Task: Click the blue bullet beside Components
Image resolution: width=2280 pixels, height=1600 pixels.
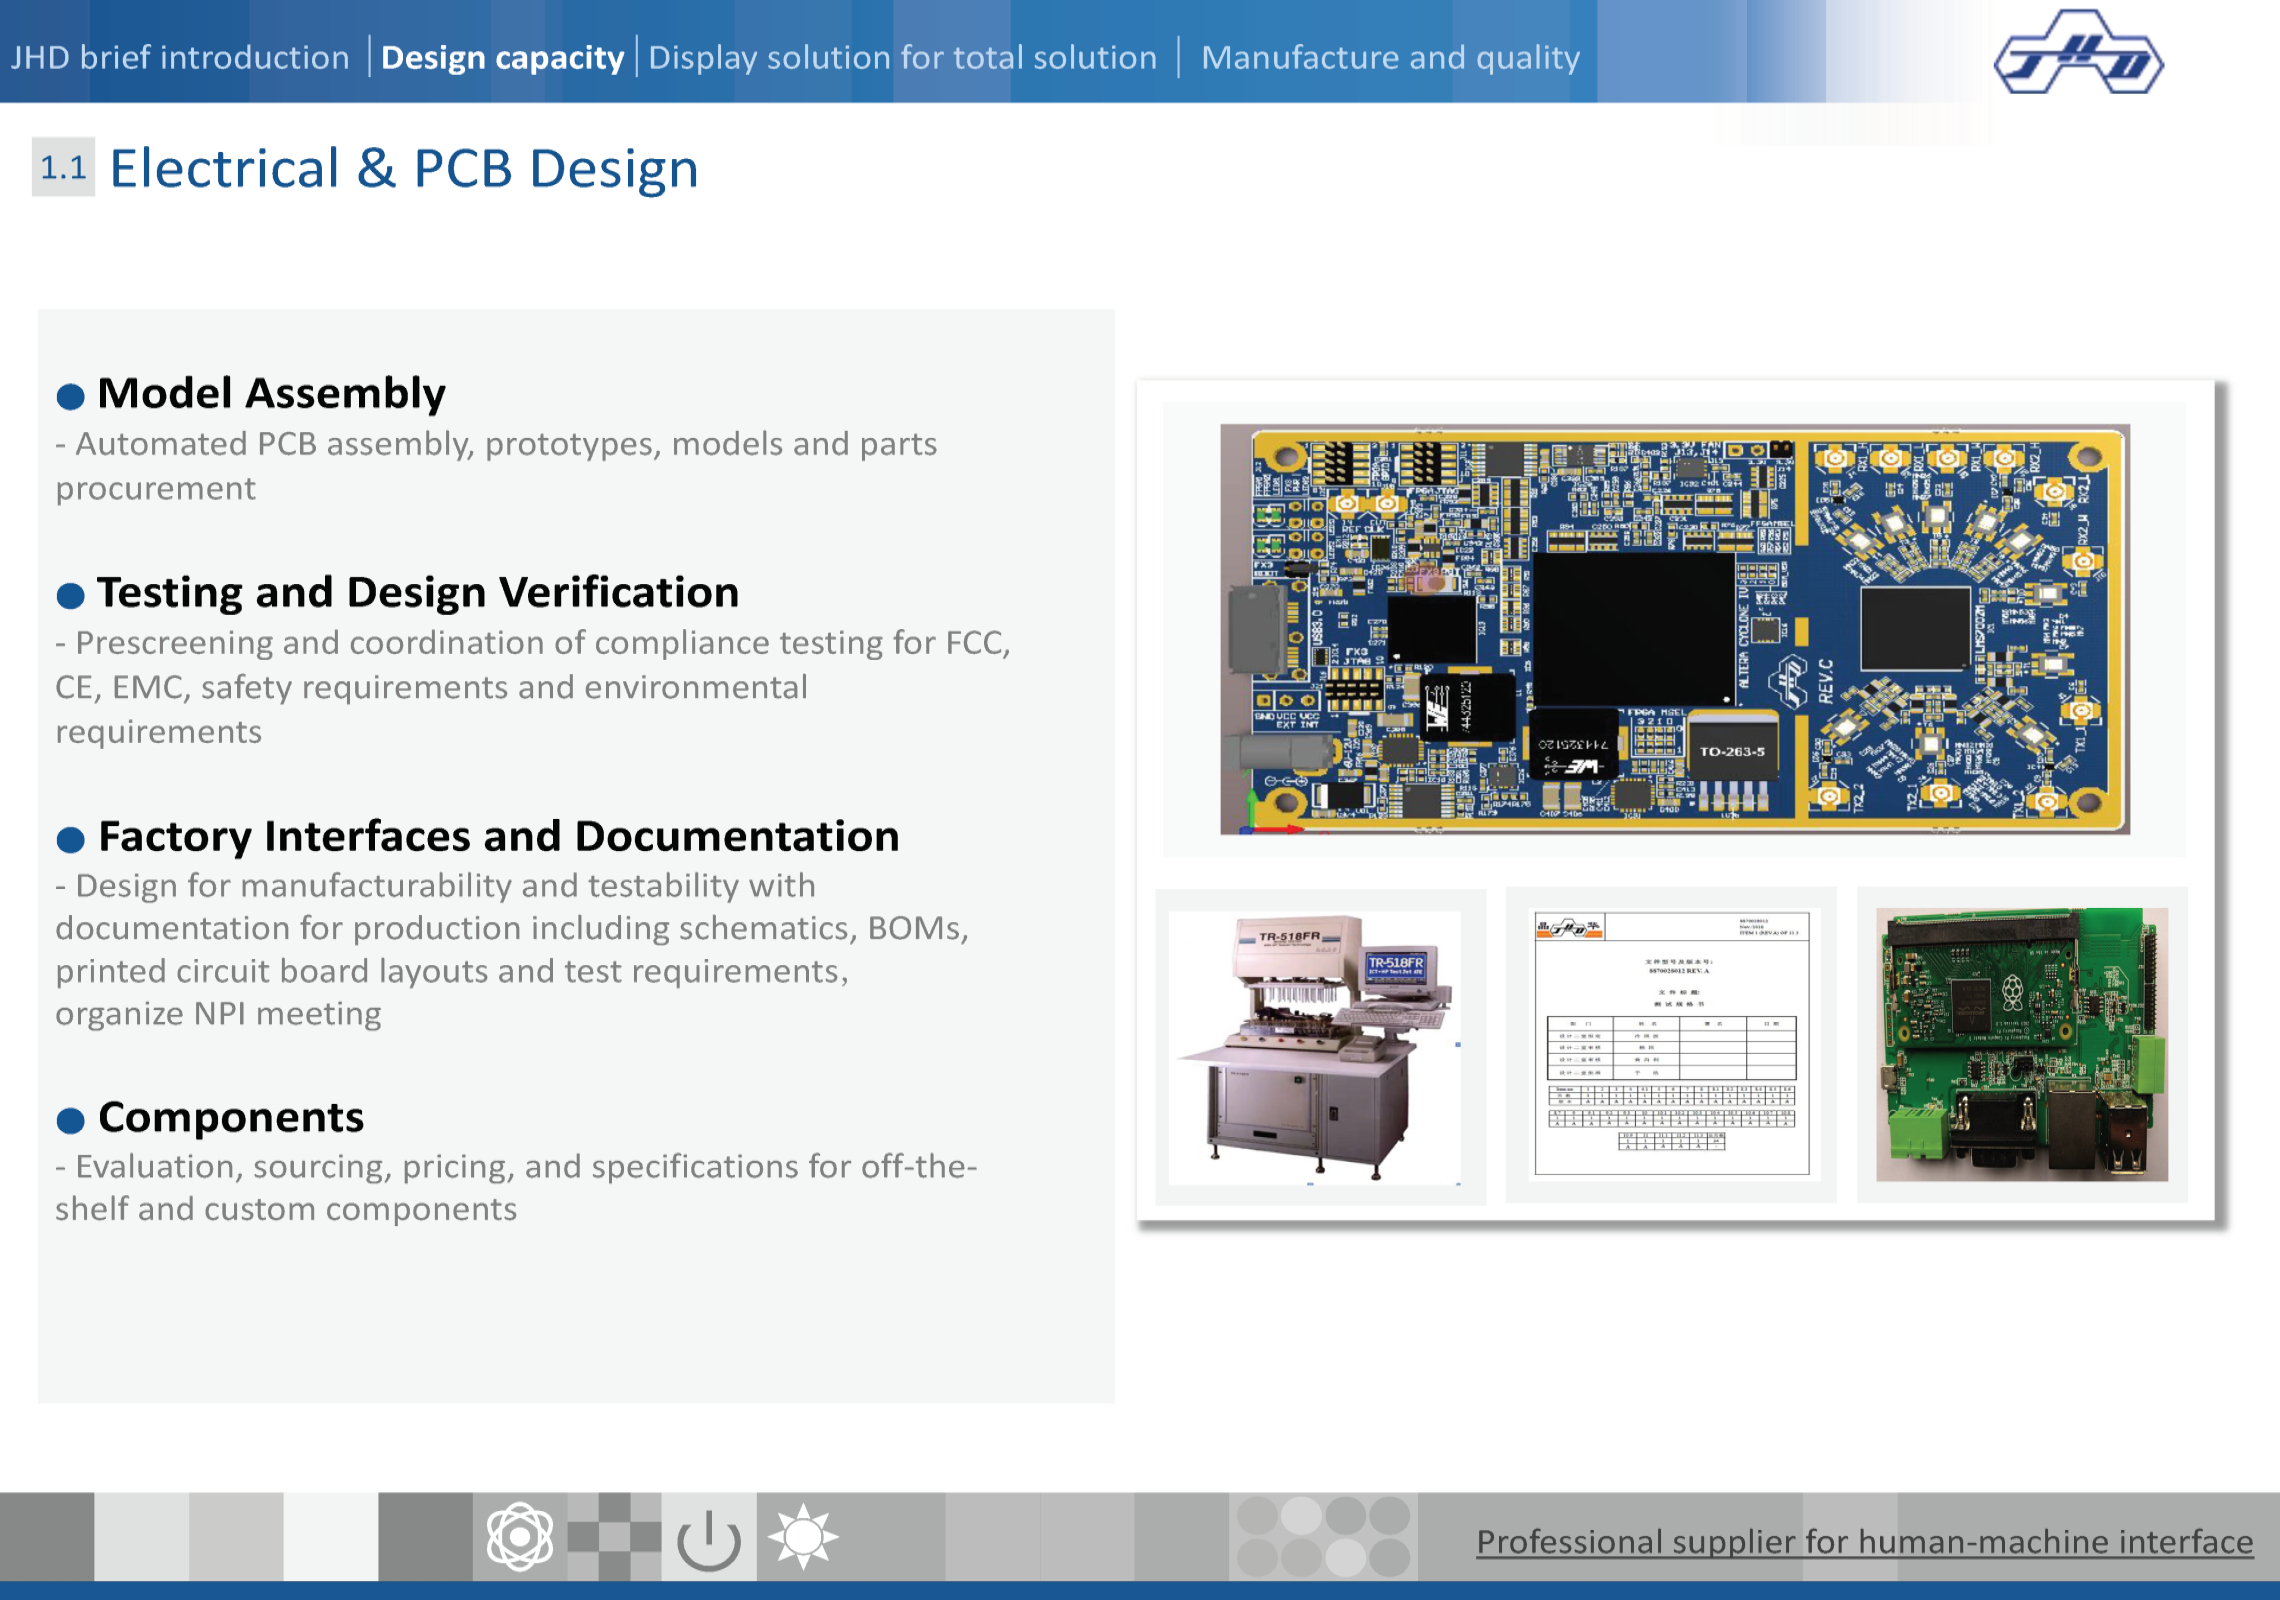Action: tap(70, 1120)
